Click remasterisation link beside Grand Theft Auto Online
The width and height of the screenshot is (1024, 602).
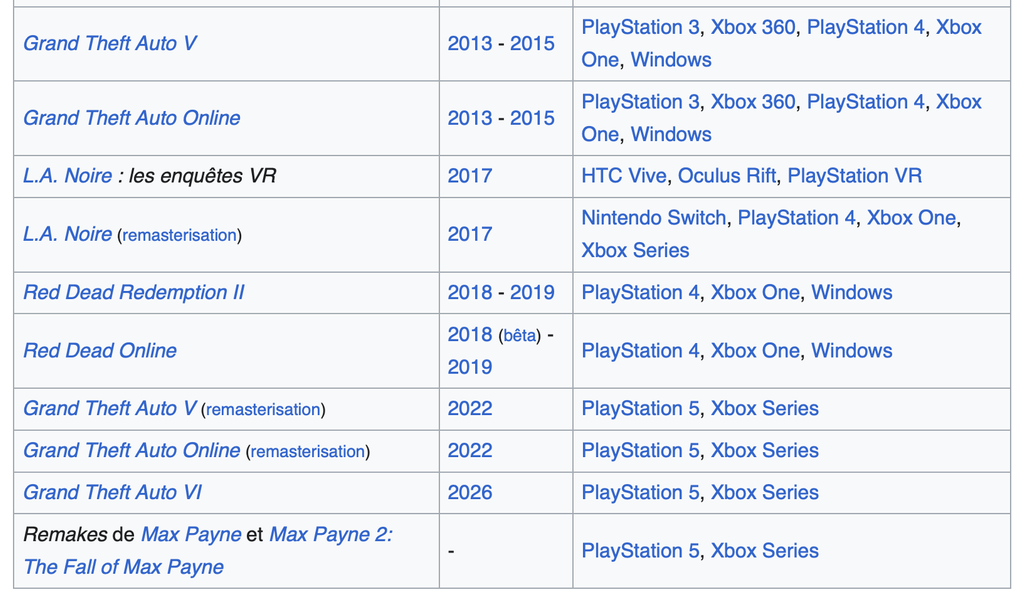[x=308, y=451]
